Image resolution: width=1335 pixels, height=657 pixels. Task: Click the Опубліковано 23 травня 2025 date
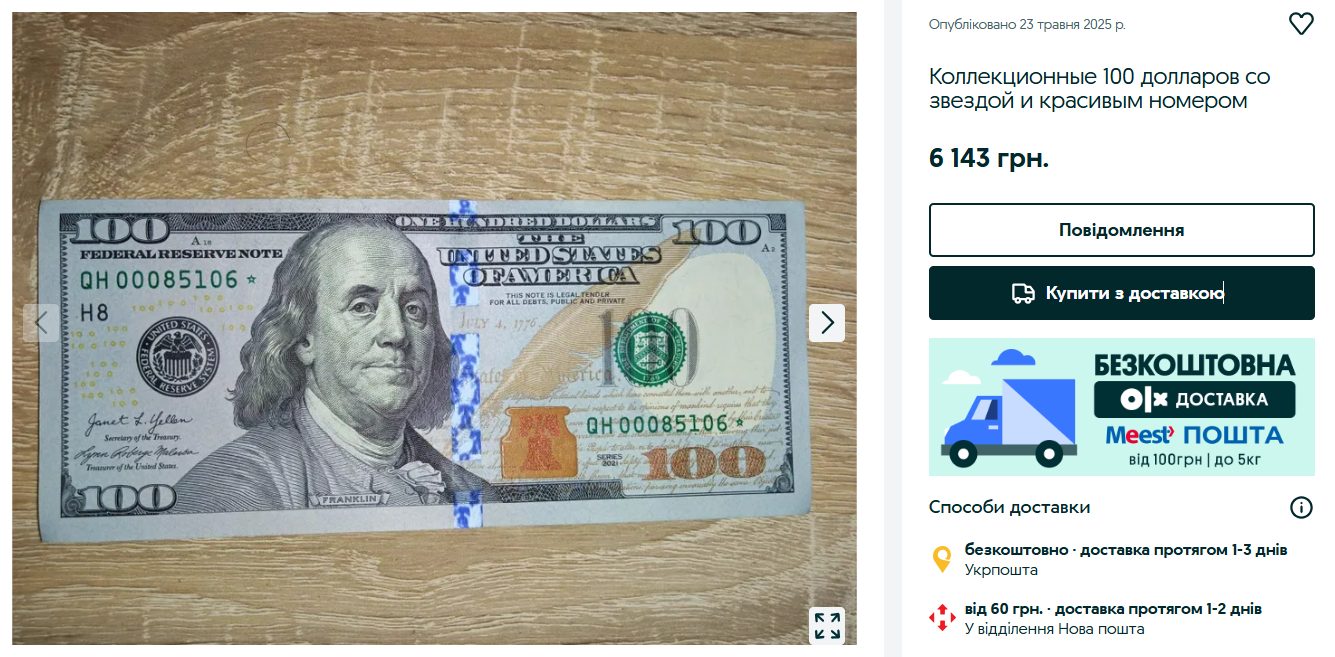point(1027,24)
